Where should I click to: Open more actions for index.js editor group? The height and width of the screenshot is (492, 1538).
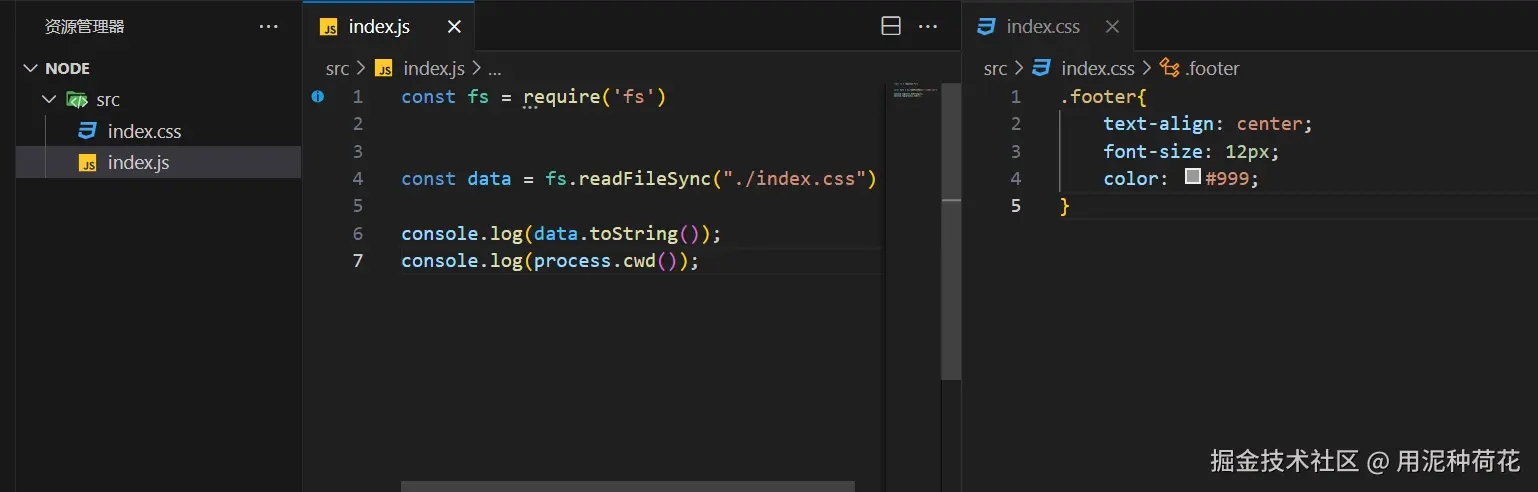point(928,27)
